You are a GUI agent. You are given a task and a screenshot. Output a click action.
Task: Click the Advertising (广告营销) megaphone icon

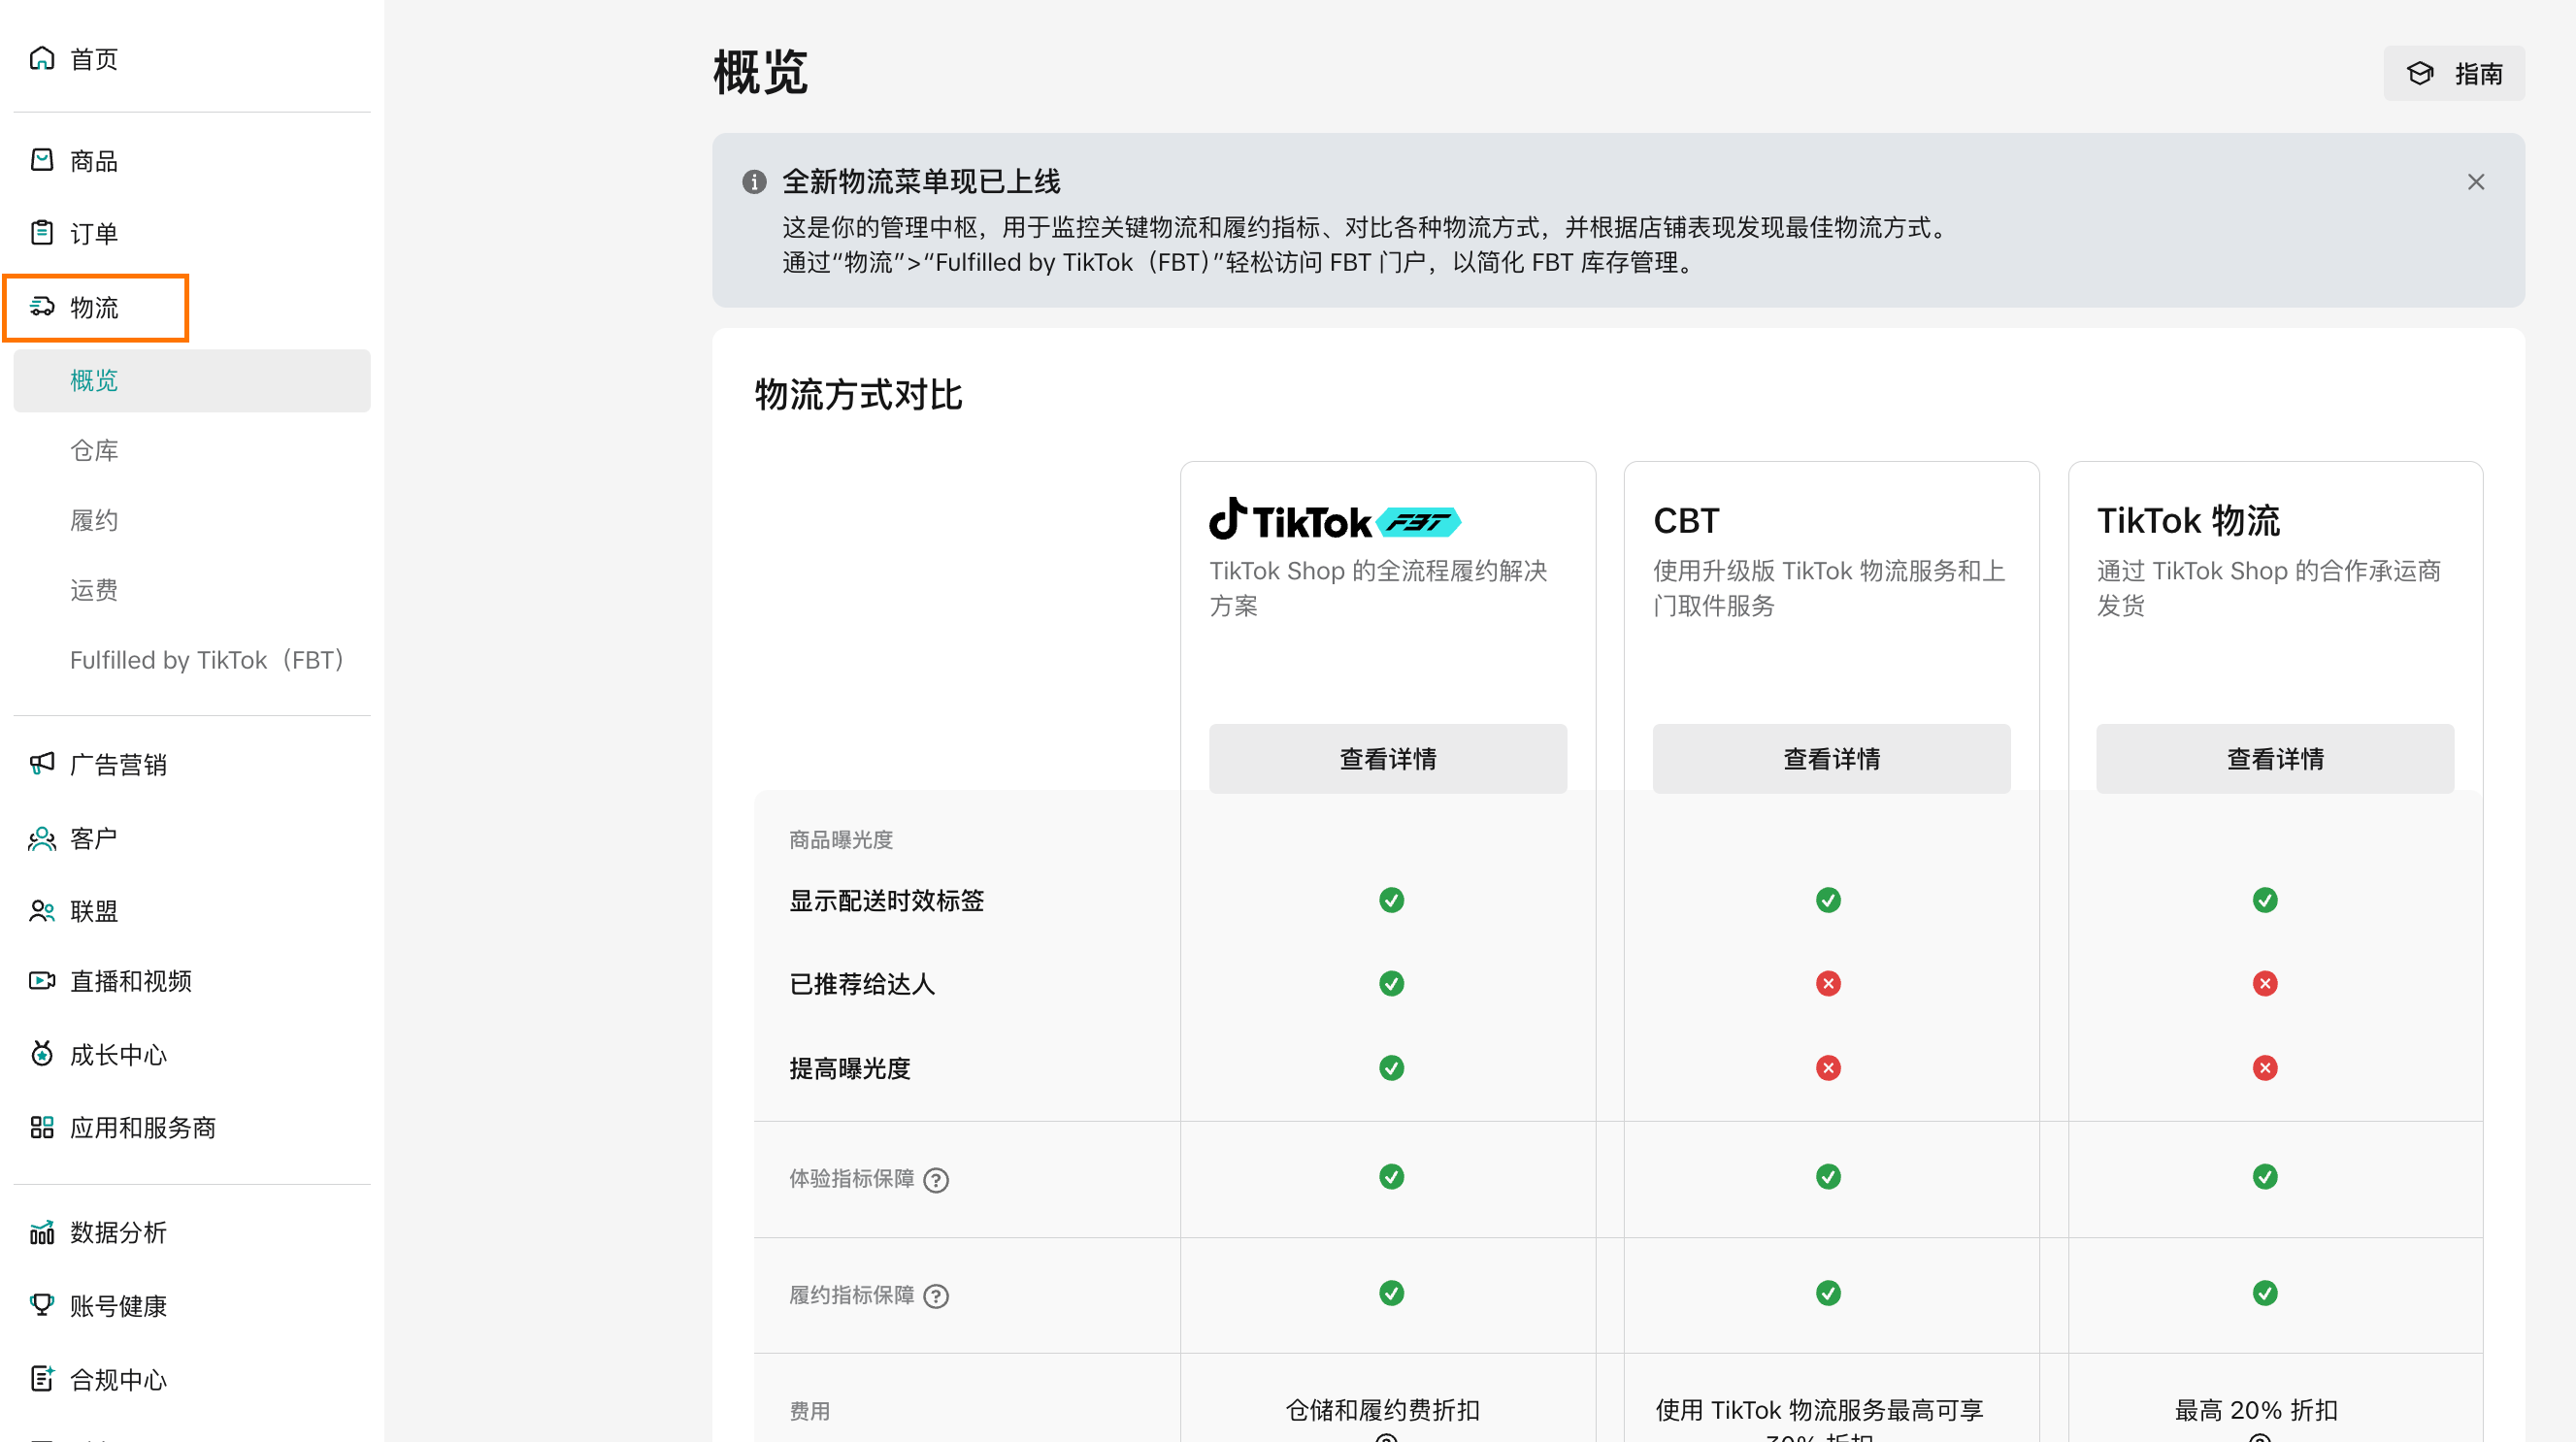[x=42, y=764]
